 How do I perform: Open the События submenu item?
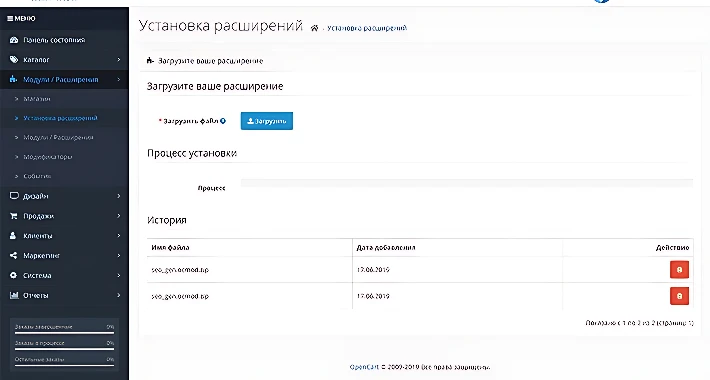[x=64, y=176]
